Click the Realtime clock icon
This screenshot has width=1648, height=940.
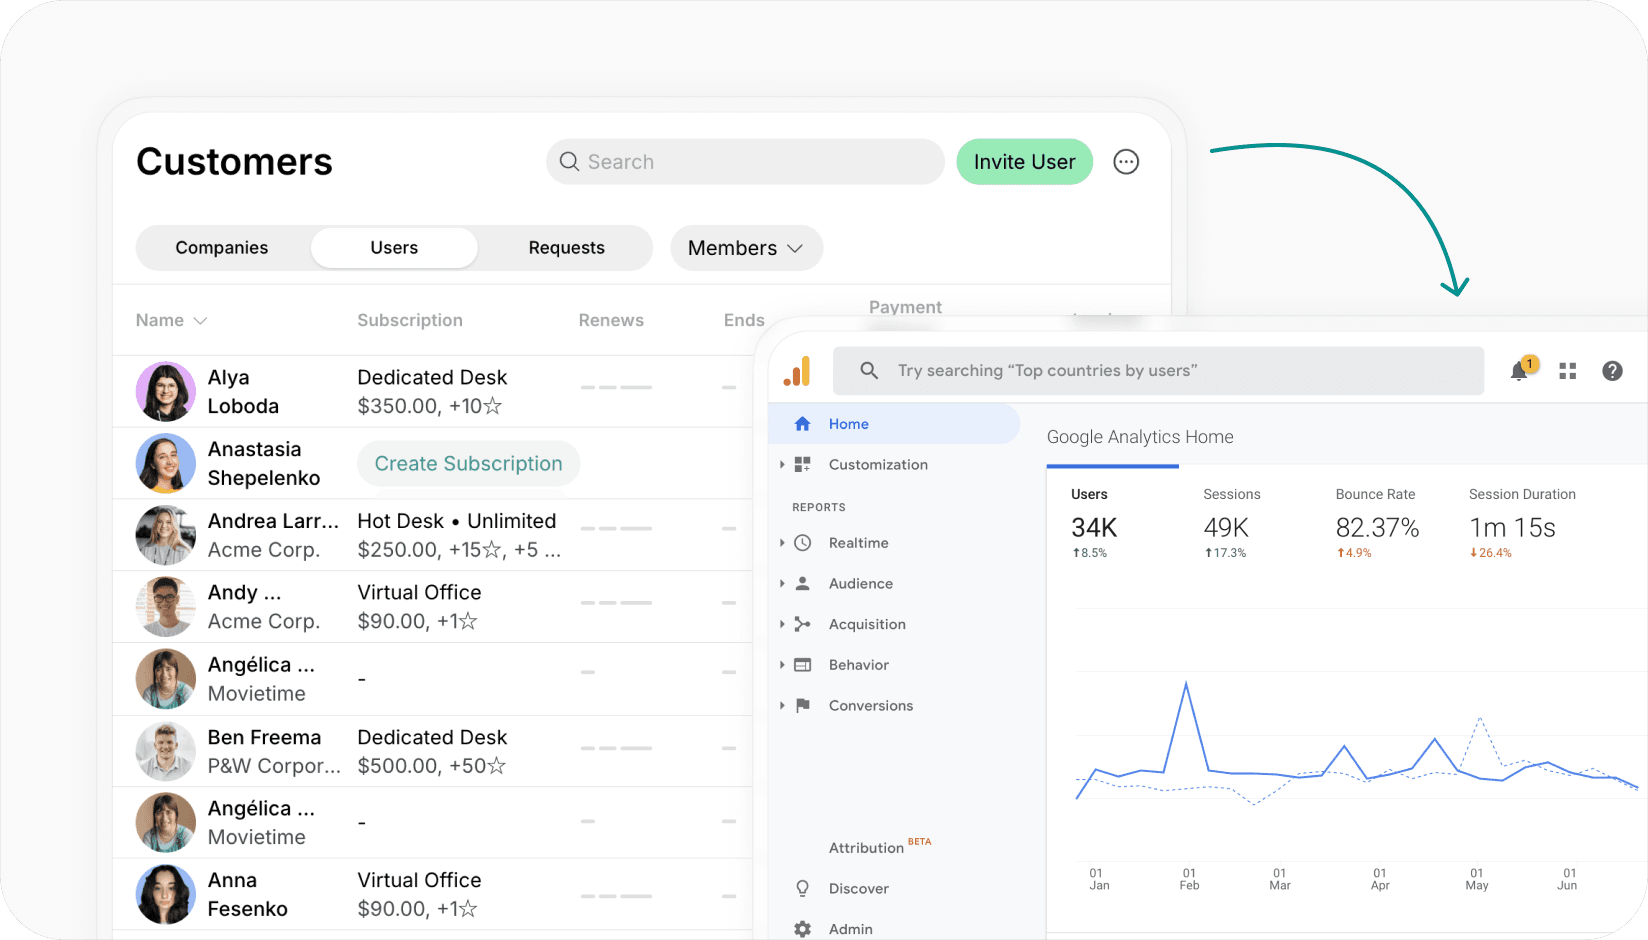click(x=802, y=543)
